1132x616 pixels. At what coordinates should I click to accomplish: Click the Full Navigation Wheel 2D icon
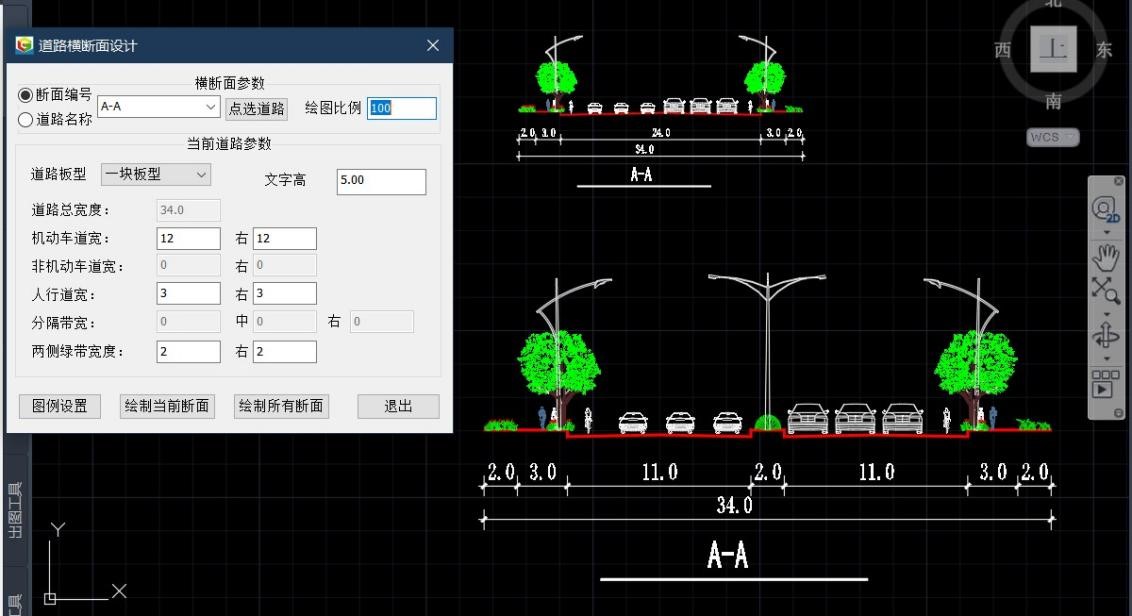click(x=1106, y=208)
